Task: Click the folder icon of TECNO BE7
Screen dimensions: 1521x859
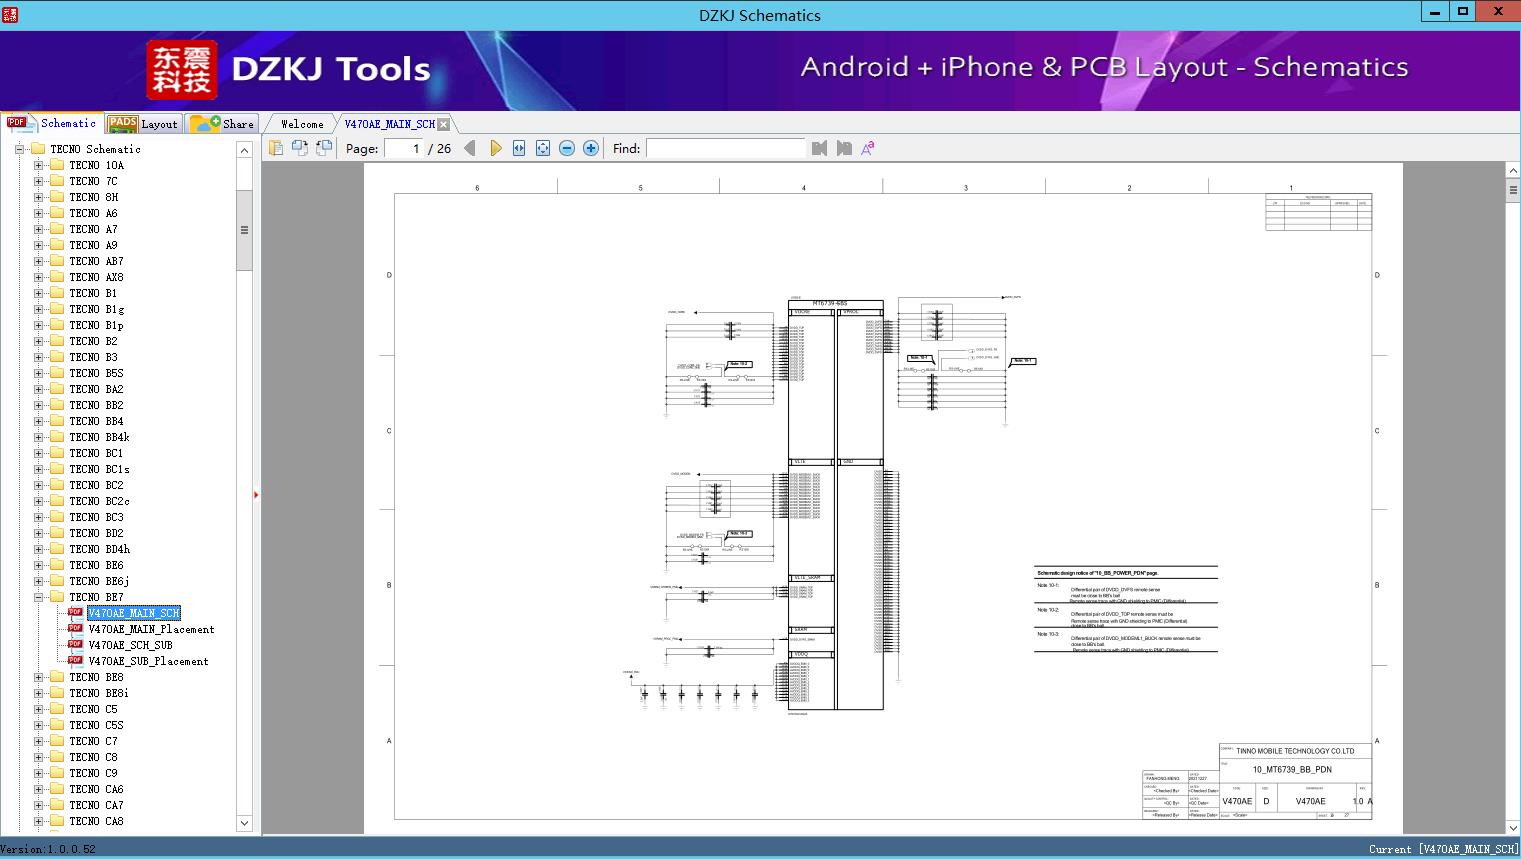Action: tap(57, 597)
